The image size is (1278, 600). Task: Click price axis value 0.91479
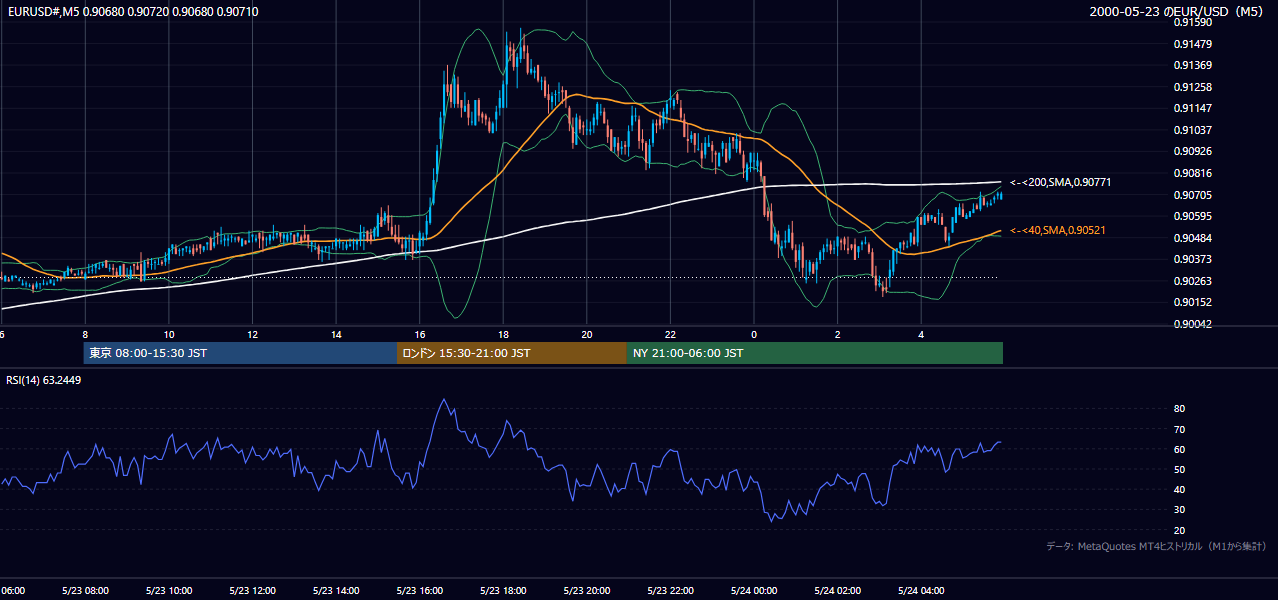click(1192, 44)
